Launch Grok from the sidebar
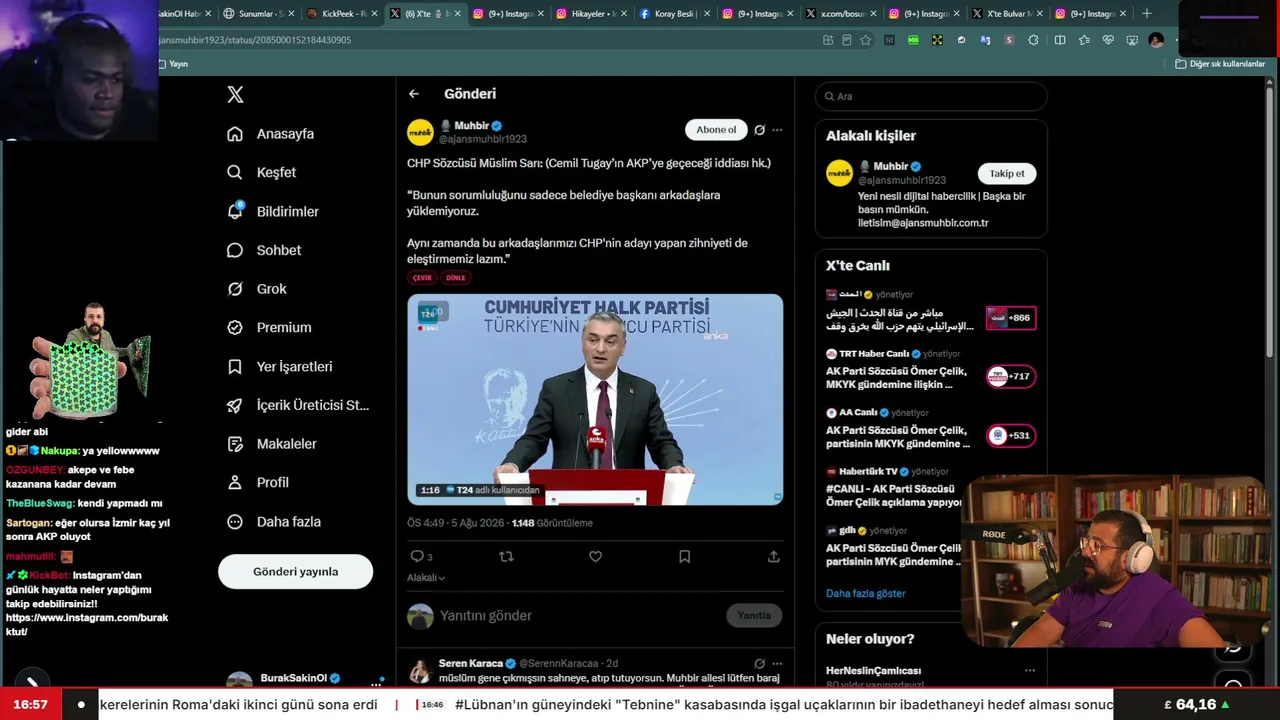Image resolution: width=1280 pixels, height=720 pixels. 257,289
